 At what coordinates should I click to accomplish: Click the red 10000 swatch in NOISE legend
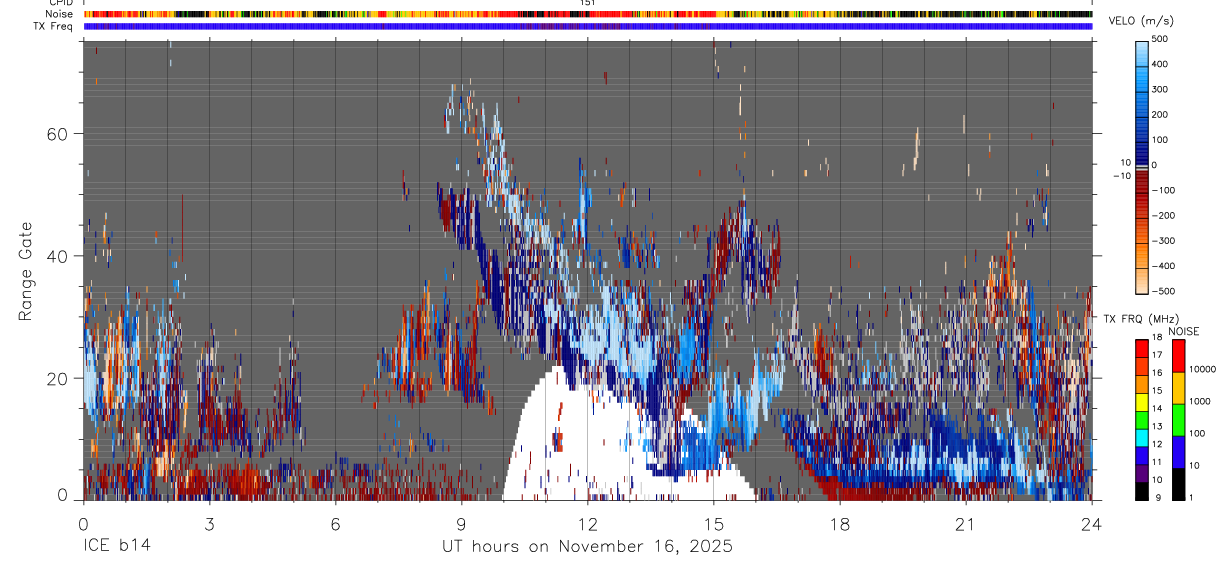(1178, 356)
